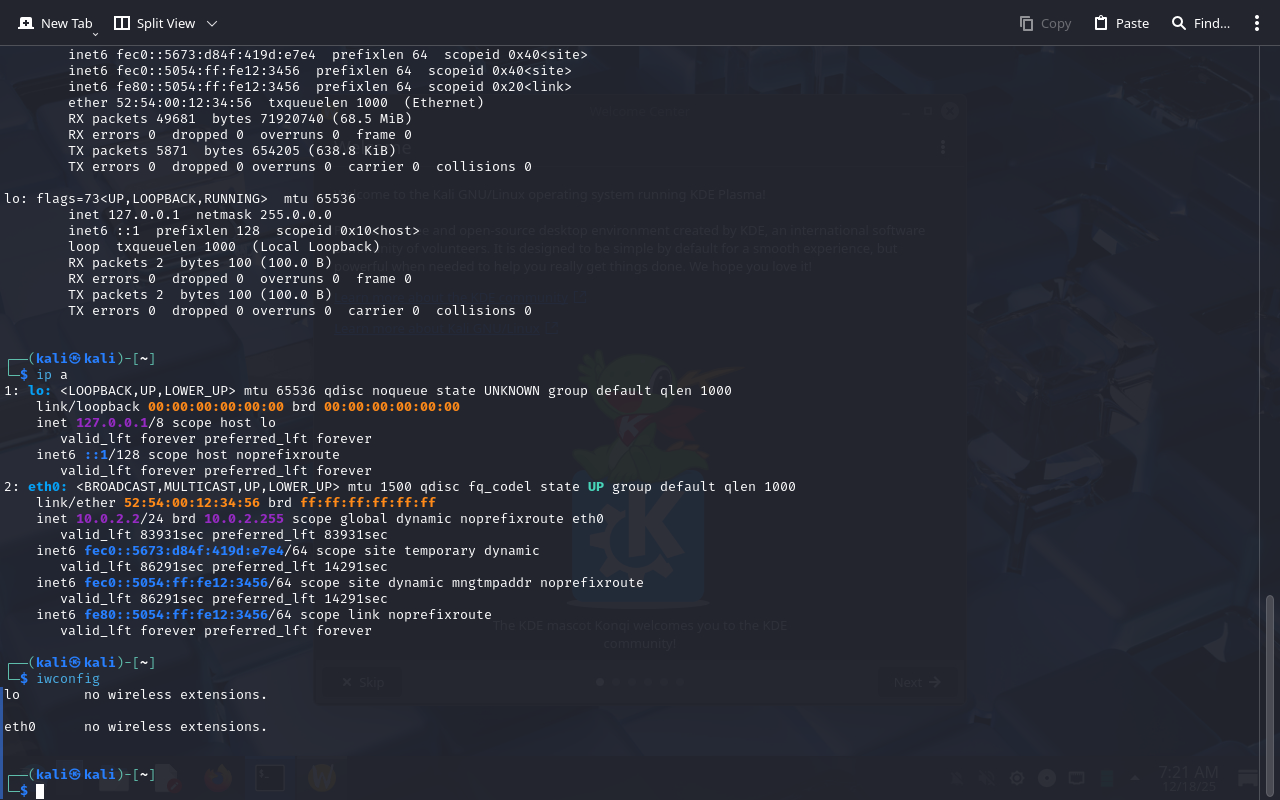The image size is (1280, 800).
Task: Click the Copy toolbar button
Action: click(x=1045, y=23)
